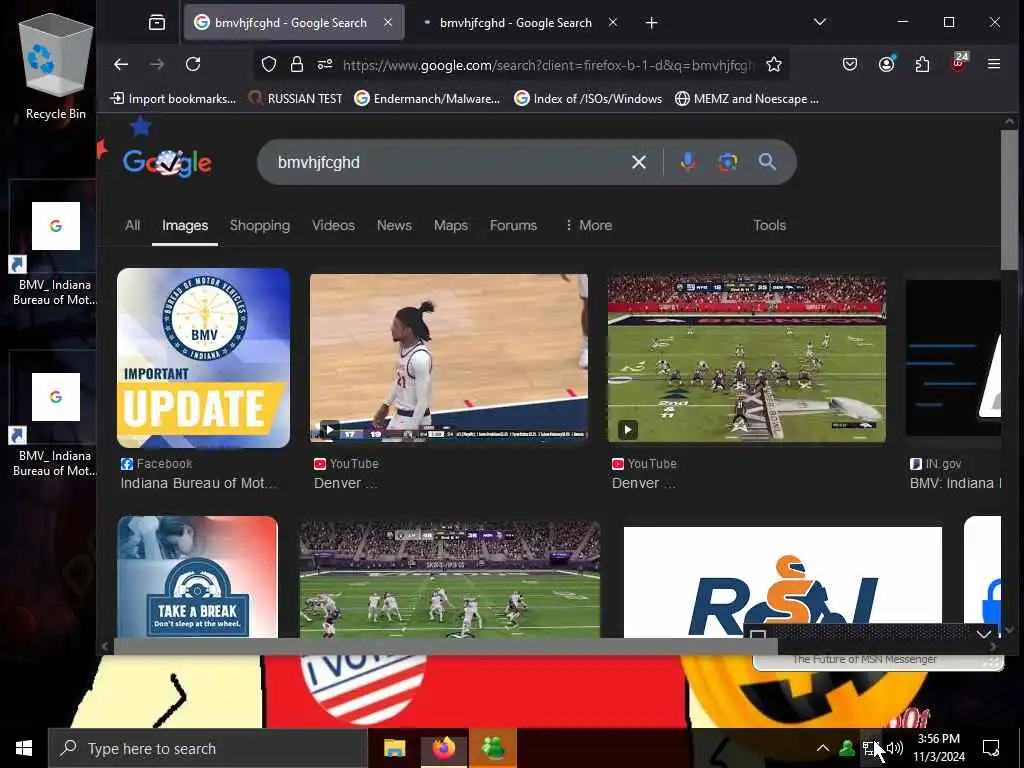This screenshot has height=768, width=1024.
Task: Select the second bmvhjfcghd browser tab
Action: click(x=516, y=23)
